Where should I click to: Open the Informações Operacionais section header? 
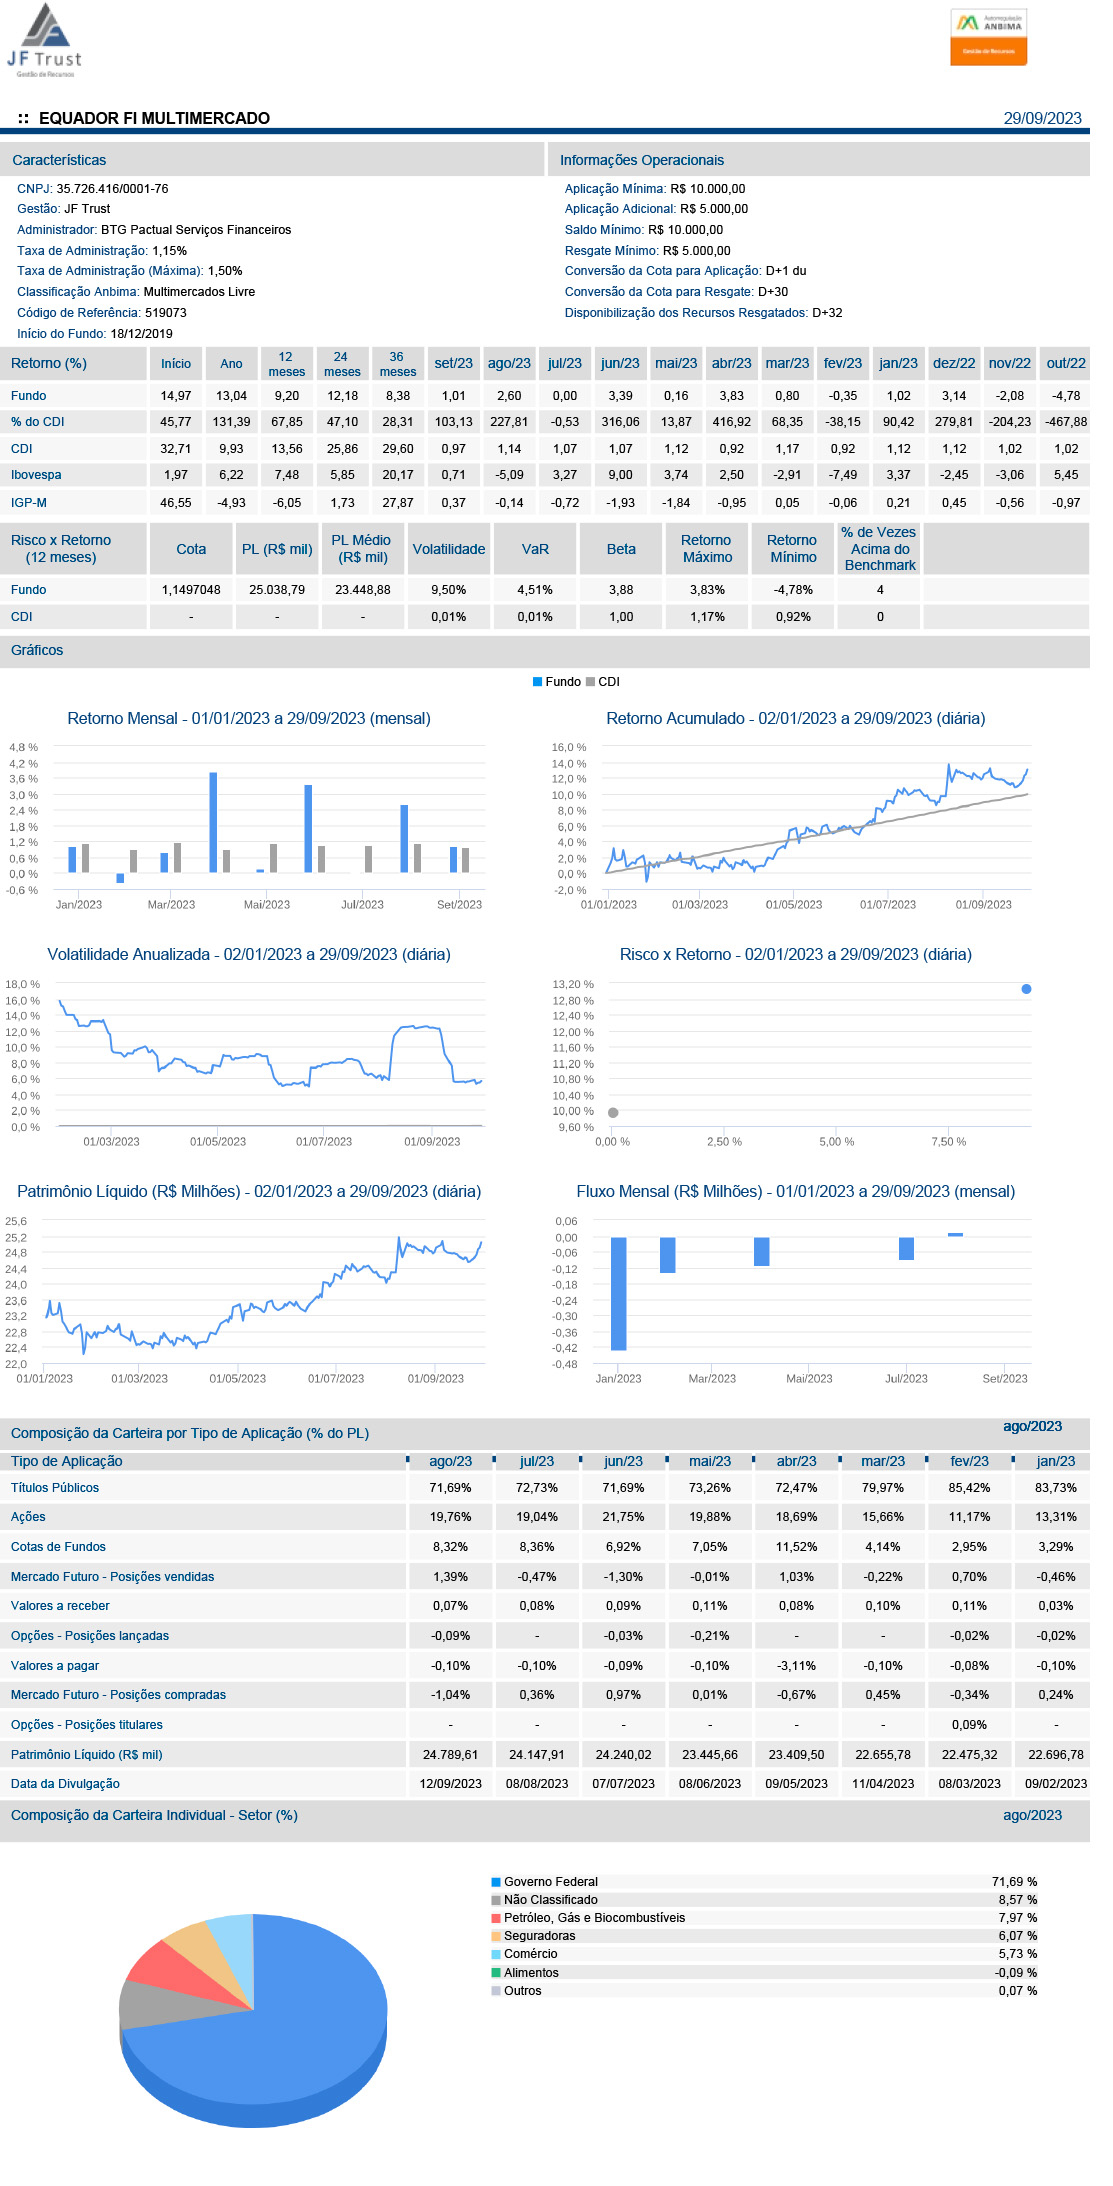[x=641, y=160]
